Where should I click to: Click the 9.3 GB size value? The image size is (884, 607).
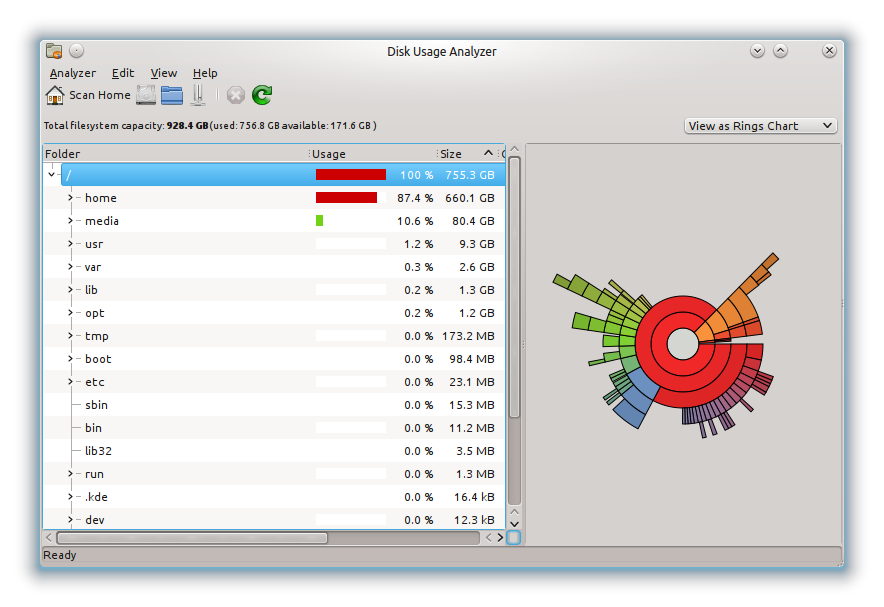[x=477, y=244]
